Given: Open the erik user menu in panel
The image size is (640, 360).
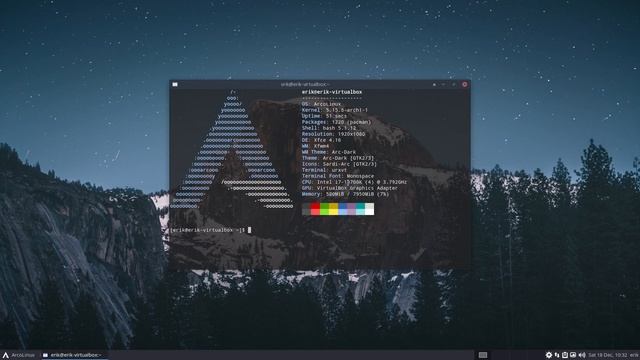Looking at the screenshot, I should coord(634,355).
